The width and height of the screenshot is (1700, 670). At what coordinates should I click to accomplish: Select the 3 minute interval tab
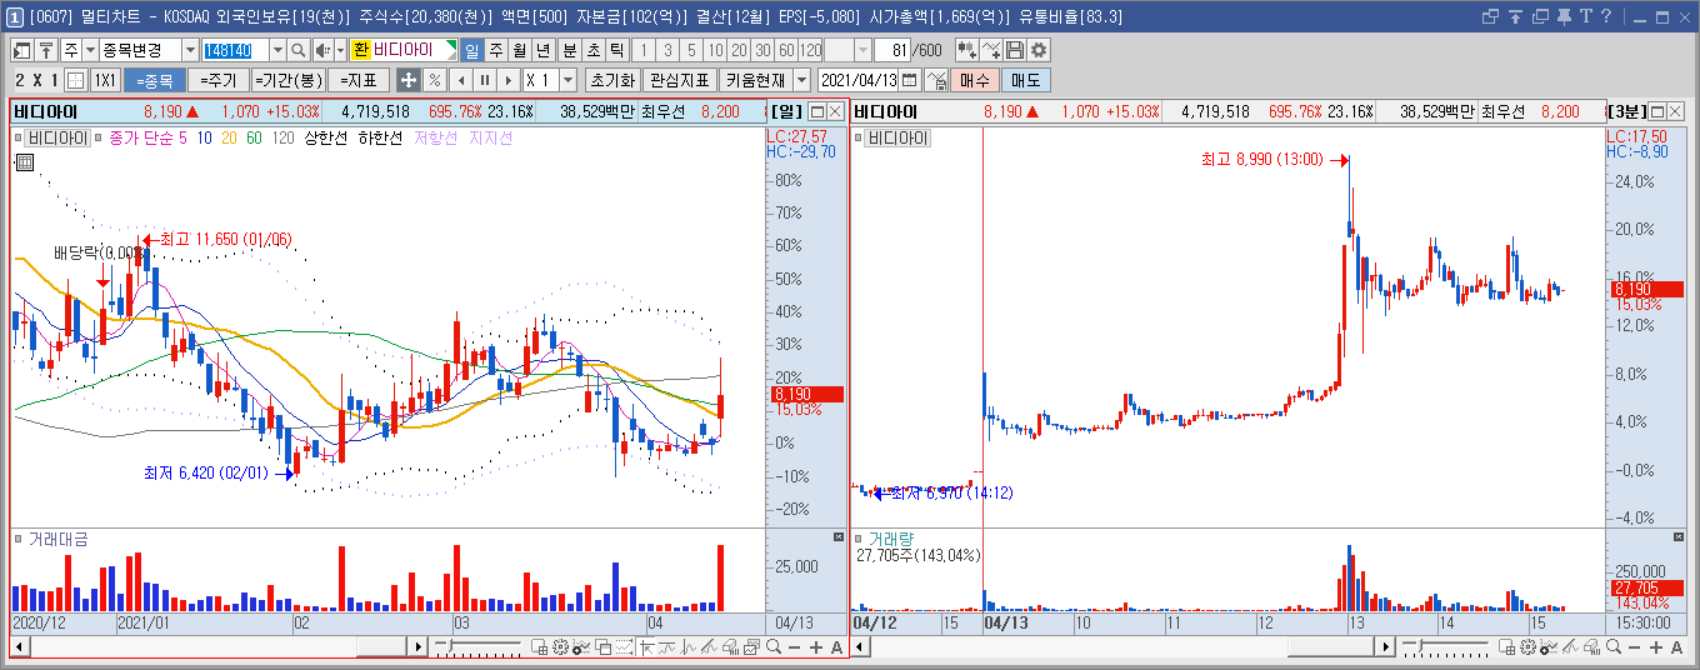[x=667, y=50]
